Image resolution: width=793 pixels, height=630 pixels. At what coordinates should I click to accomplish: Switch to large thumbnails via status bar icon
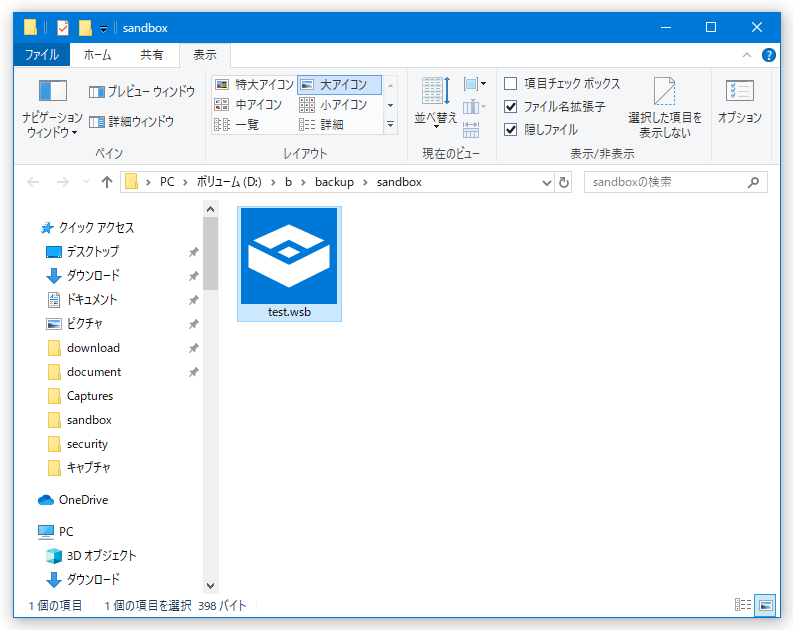click(766, 605)
